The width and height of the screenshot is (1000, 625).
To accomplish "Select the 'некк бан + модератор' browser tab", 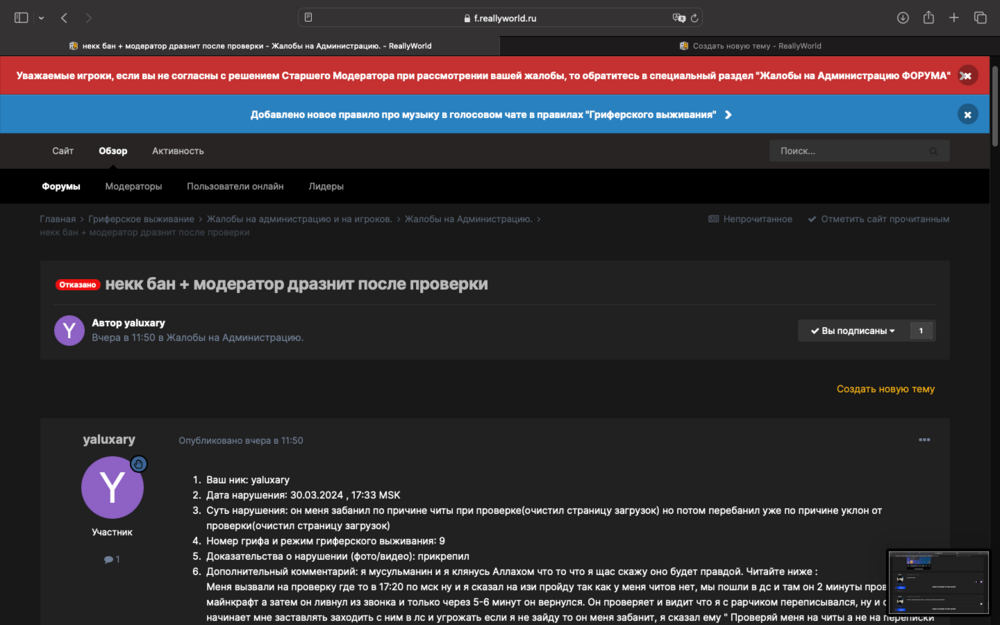I will coord(250,46).
